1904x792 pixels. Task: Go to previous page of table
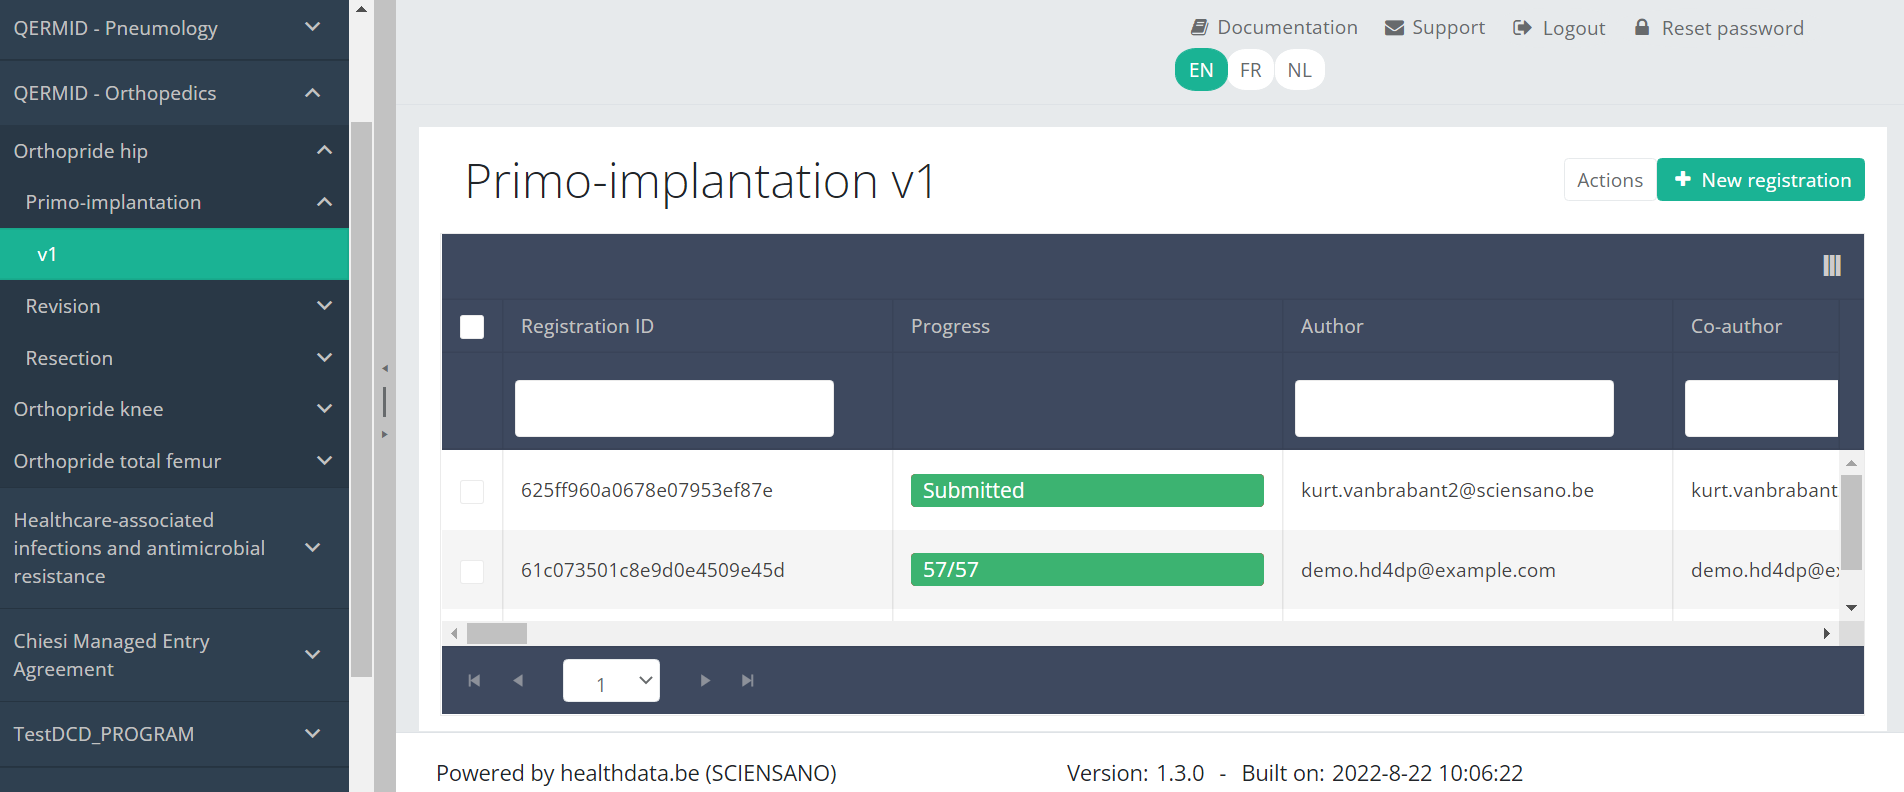pos(518,681)
